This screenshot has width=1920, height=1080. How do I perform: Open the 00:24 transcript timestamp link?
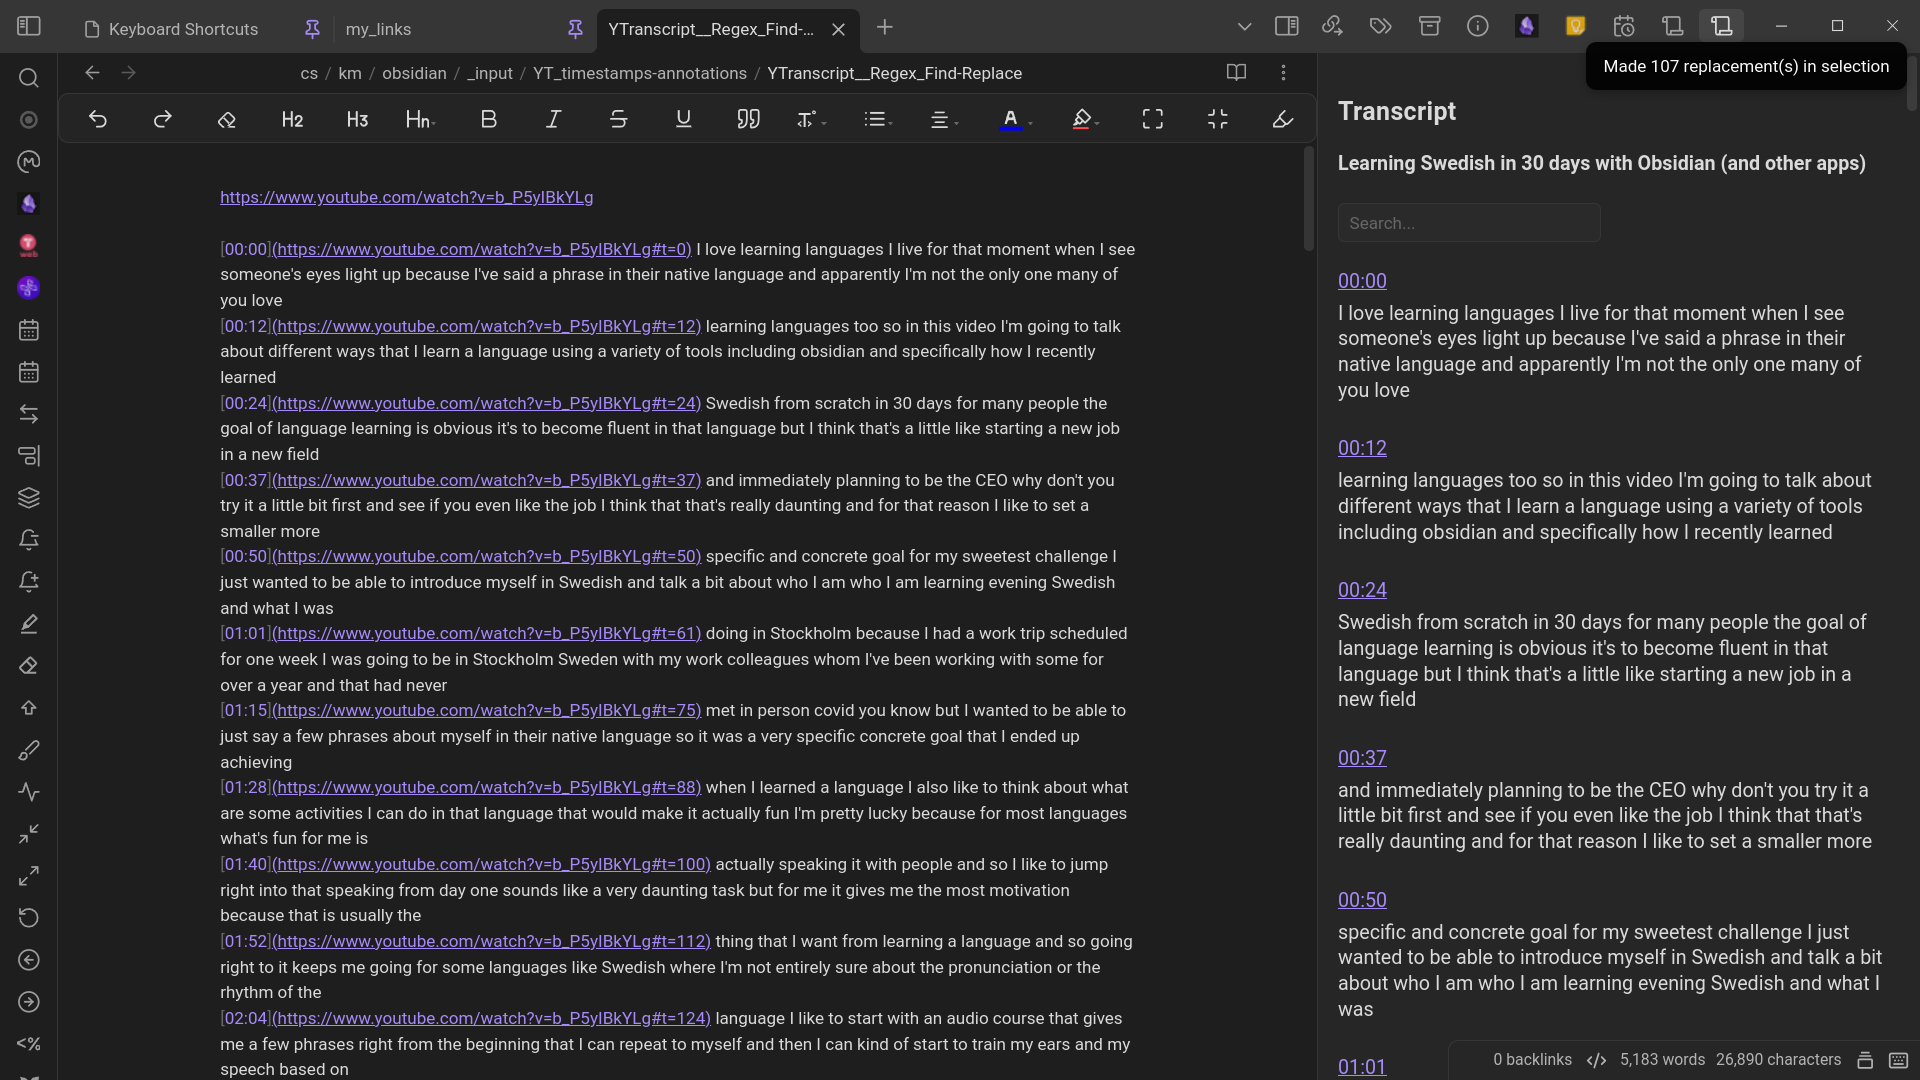[x=1362, y=590]
